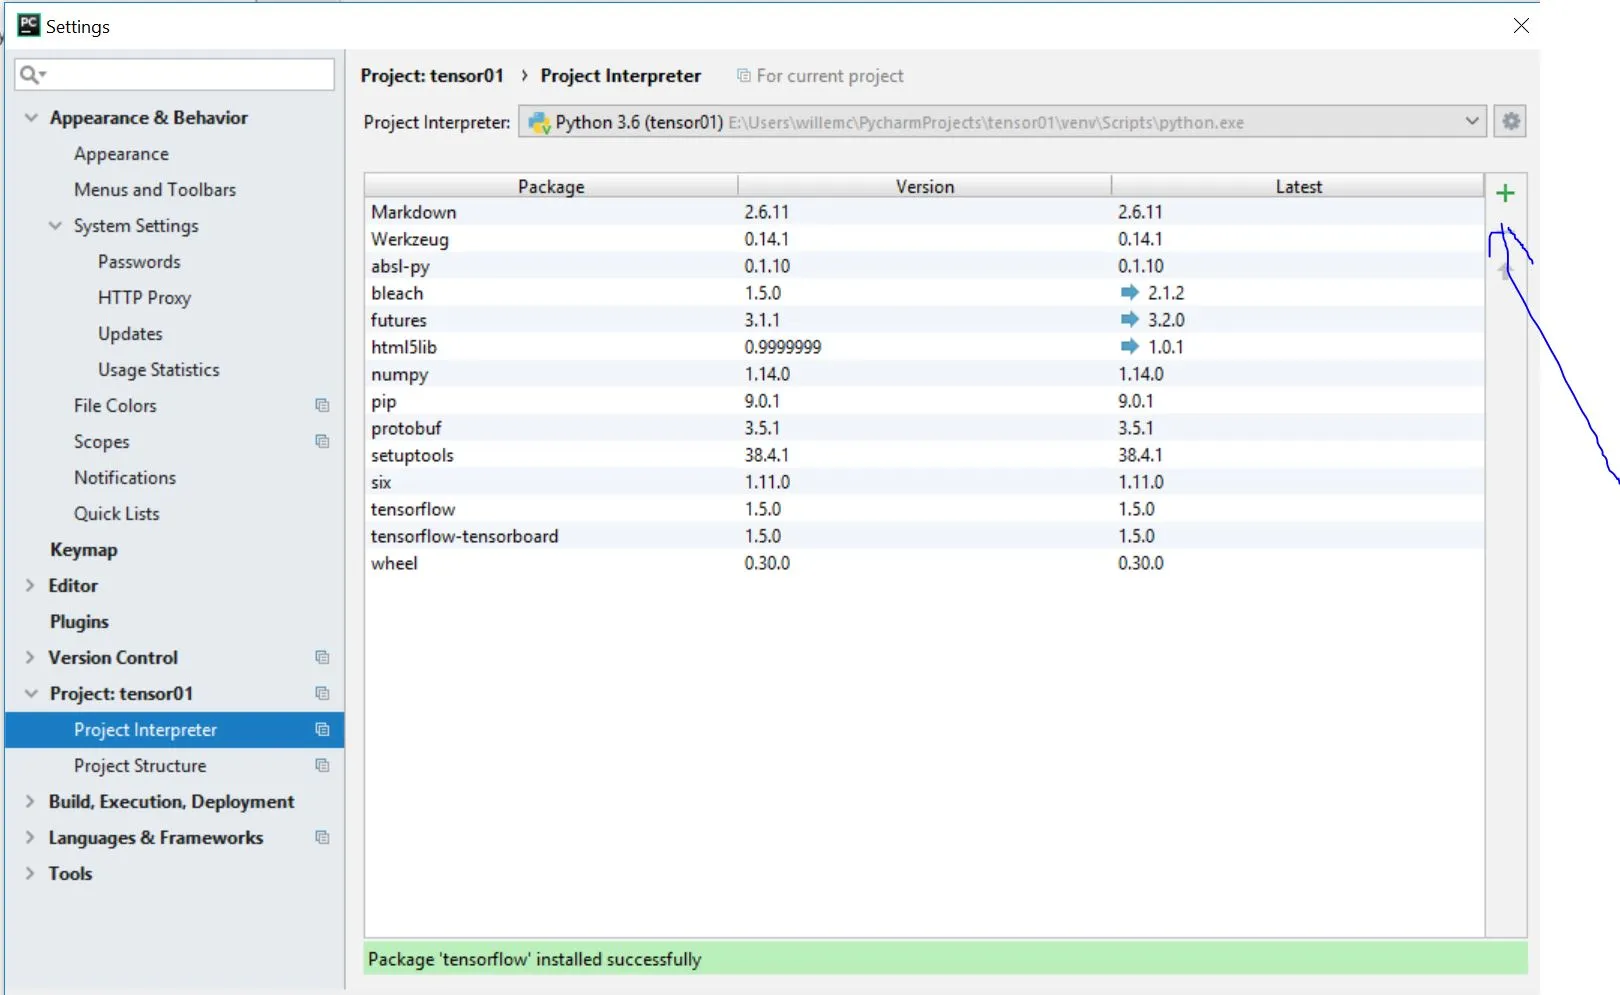Click the project-scope icon beside Scopes

[322, 441]
